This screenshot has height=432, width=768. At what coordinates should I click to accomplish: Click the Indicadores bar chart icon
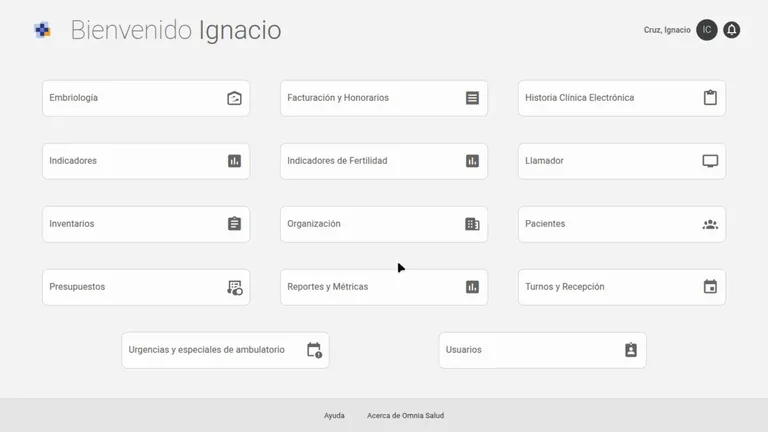coord(234,161)
